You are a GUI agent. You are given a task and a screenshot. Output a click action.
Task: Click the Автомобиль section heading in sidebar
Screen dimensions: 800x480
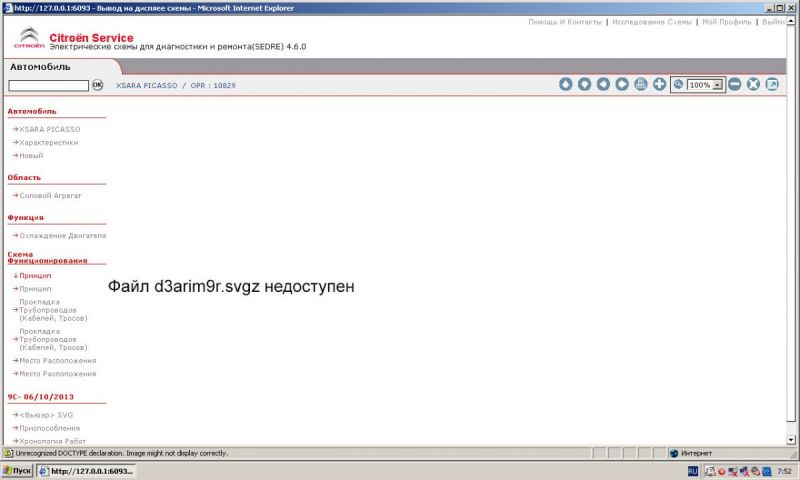(x=32, y=111)
